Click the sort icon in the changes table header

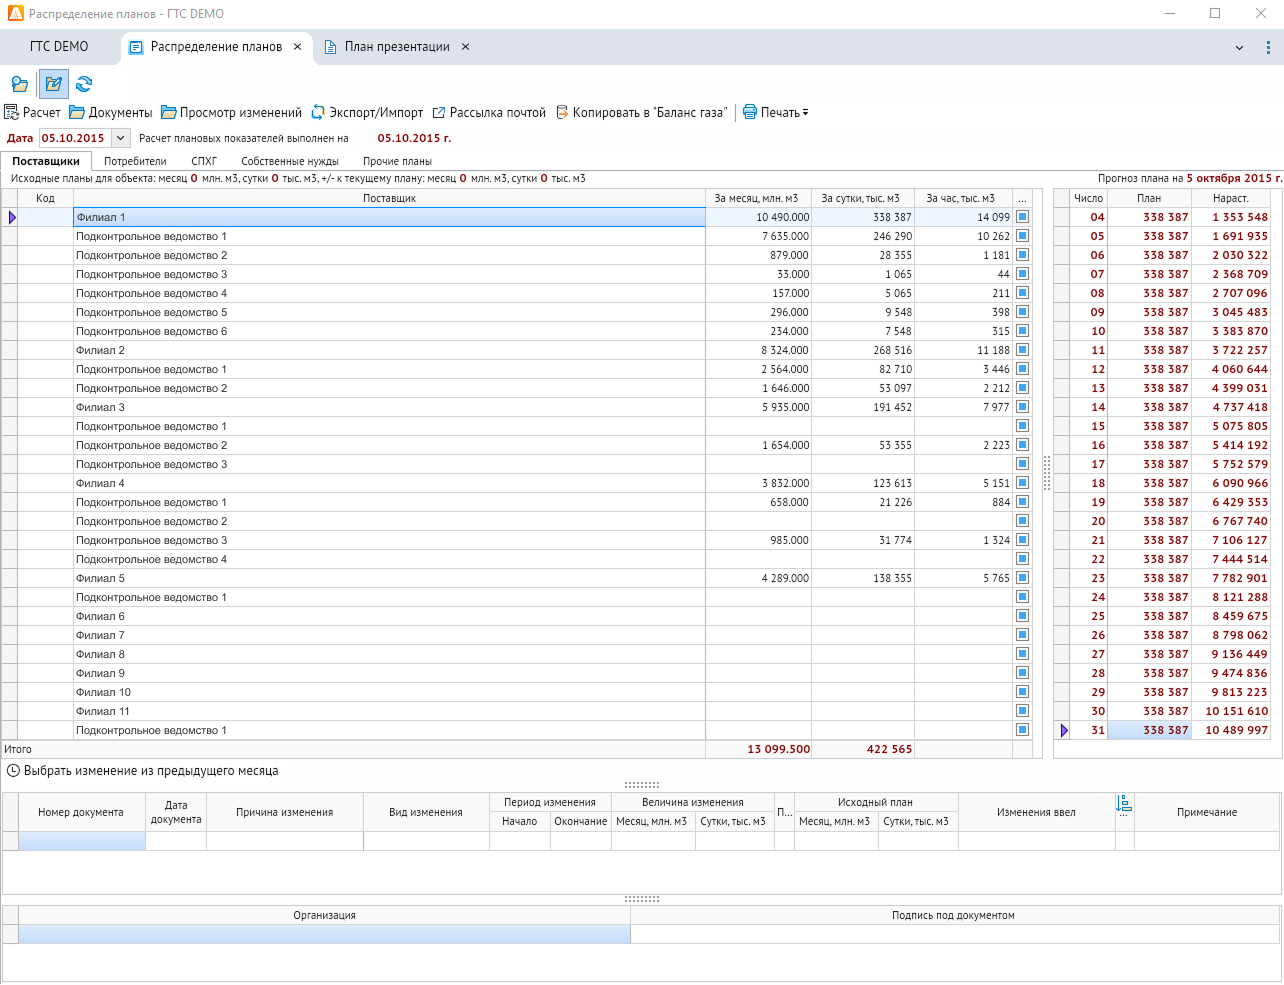(x=1124, y=804)
